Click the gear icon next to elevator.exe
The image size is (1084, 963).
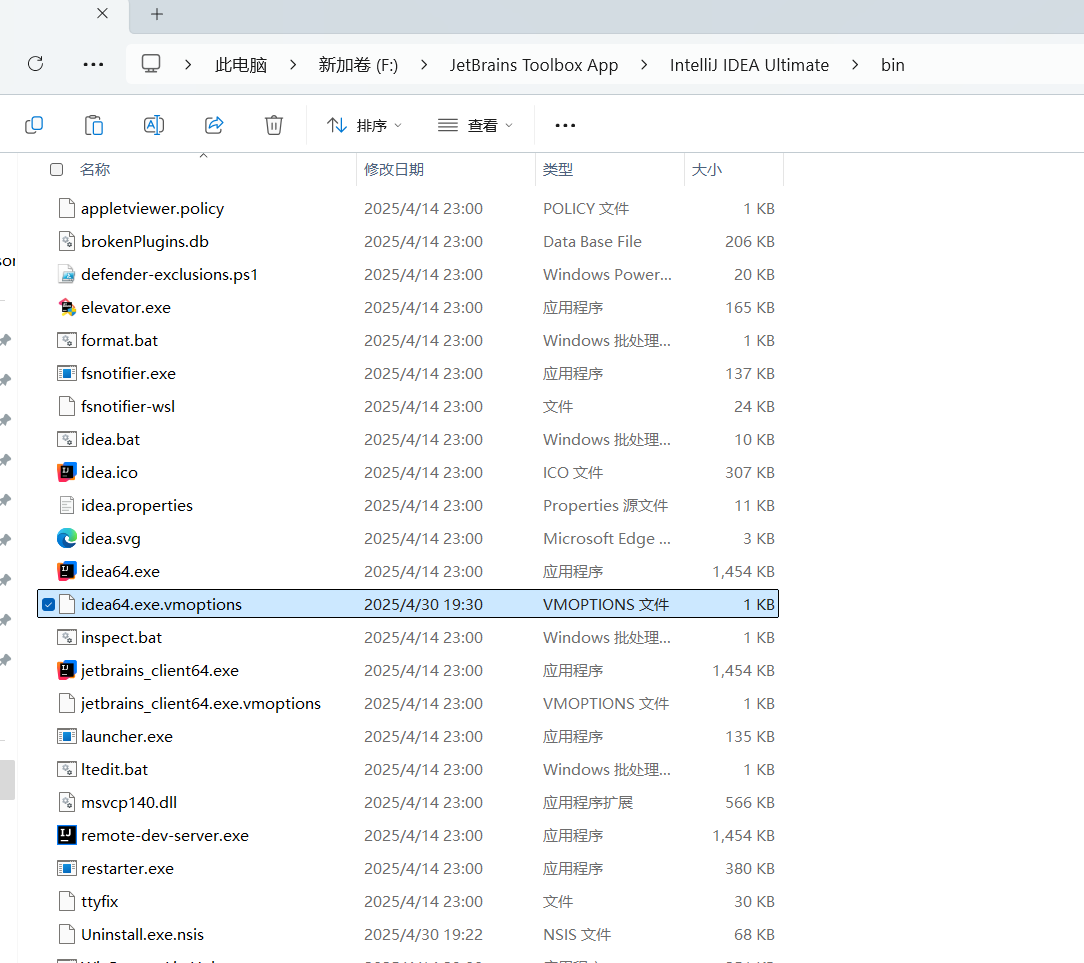[x=66, y=307]
